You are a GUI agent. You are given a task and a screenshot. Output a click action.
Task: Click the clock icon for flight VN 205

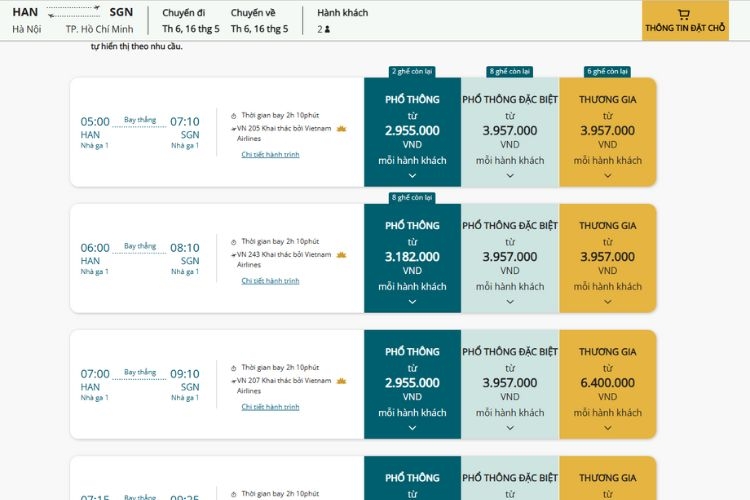pyautogui.click(x=233, y=116)
